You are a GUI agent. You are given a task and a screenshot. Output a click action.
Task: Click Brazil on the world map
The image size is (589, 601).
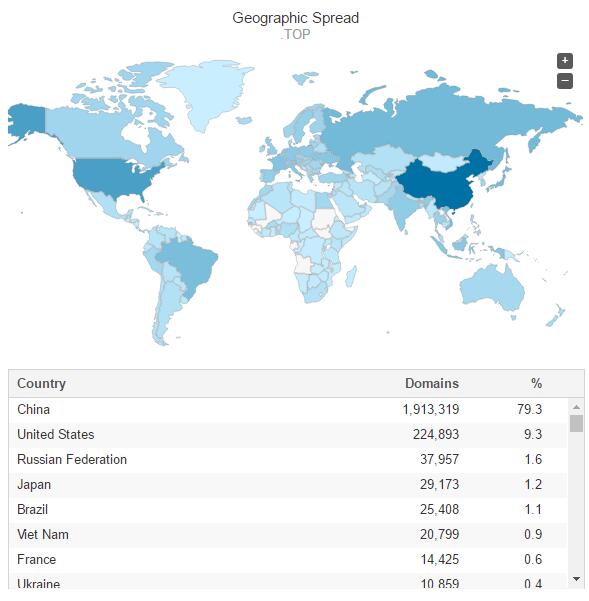pyautogui.click(x=190, y=264)
